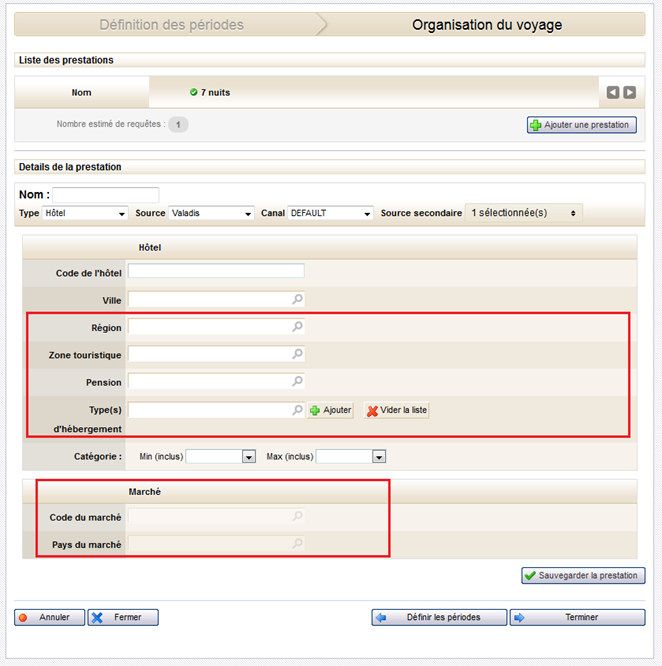Viewport: 662px width, 666px height.
Task: Click the magnifier in Type(s) d'hébergement field
Action: coord(297,410)
